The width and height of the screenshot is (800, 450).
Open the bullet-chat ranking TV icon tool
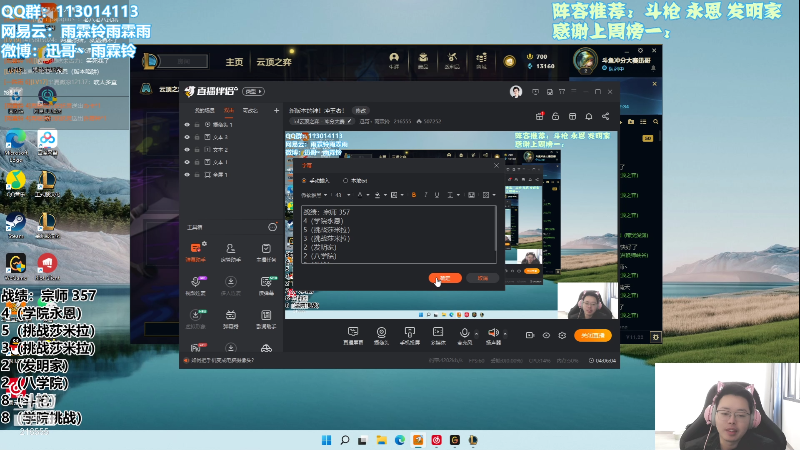[231, 318]
